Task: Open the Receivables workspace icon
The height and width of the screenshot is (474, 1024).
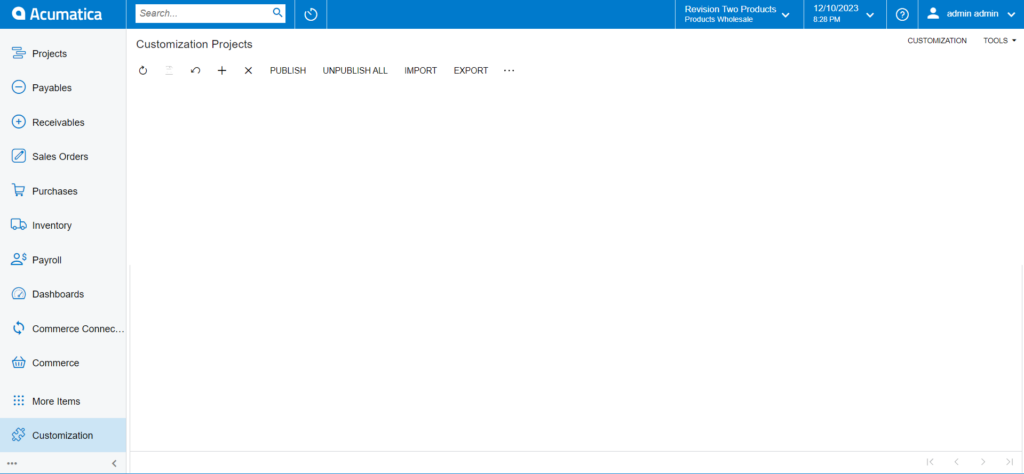Action: (x=18, y=122)
